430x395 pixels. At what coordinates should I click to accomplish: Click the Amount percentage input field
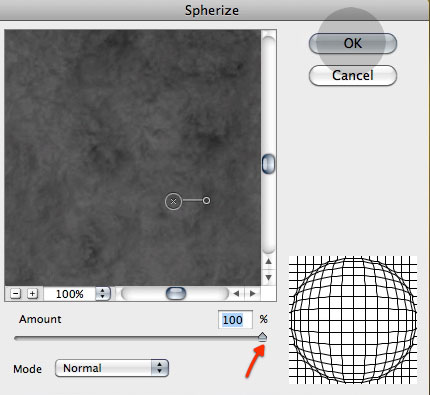pos(235,320)
